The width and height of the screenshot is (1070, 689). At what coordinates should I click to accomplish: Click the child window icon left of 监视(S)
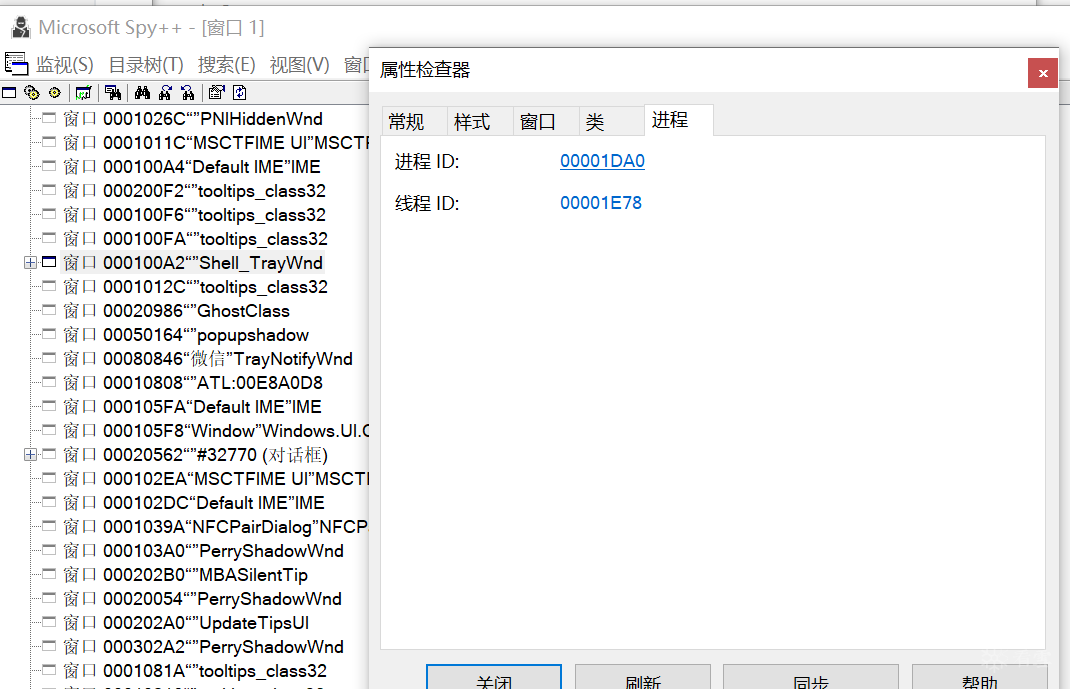click(16, 63)
